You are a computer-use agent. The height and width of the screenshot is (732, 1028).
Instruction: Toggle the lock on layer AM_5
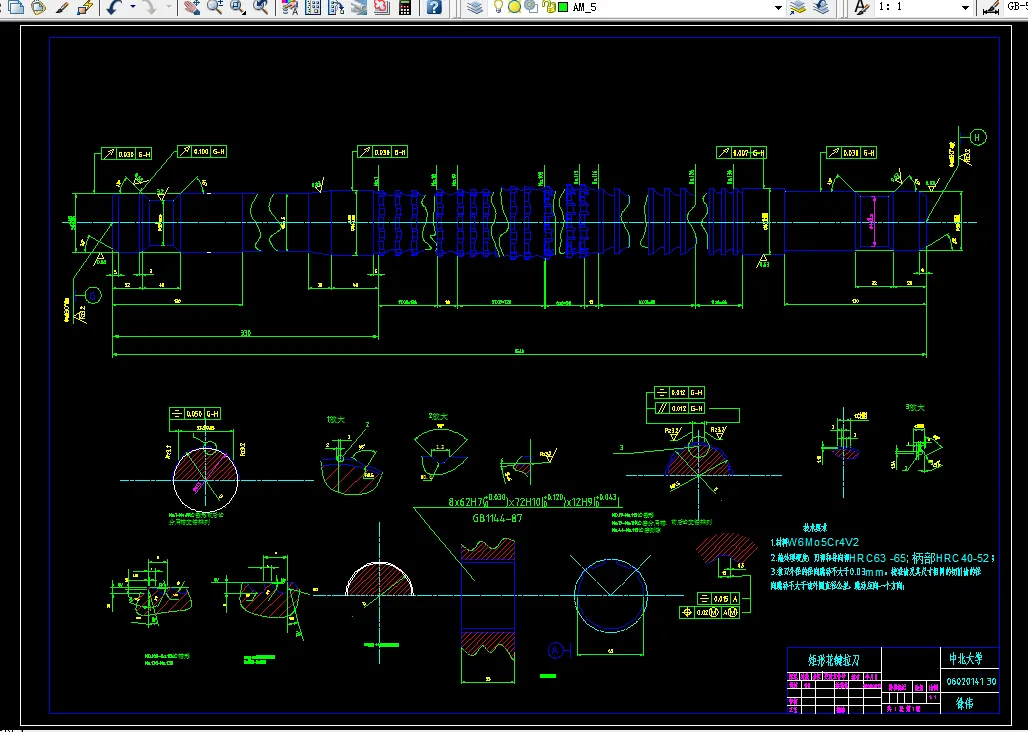[547, 7]
